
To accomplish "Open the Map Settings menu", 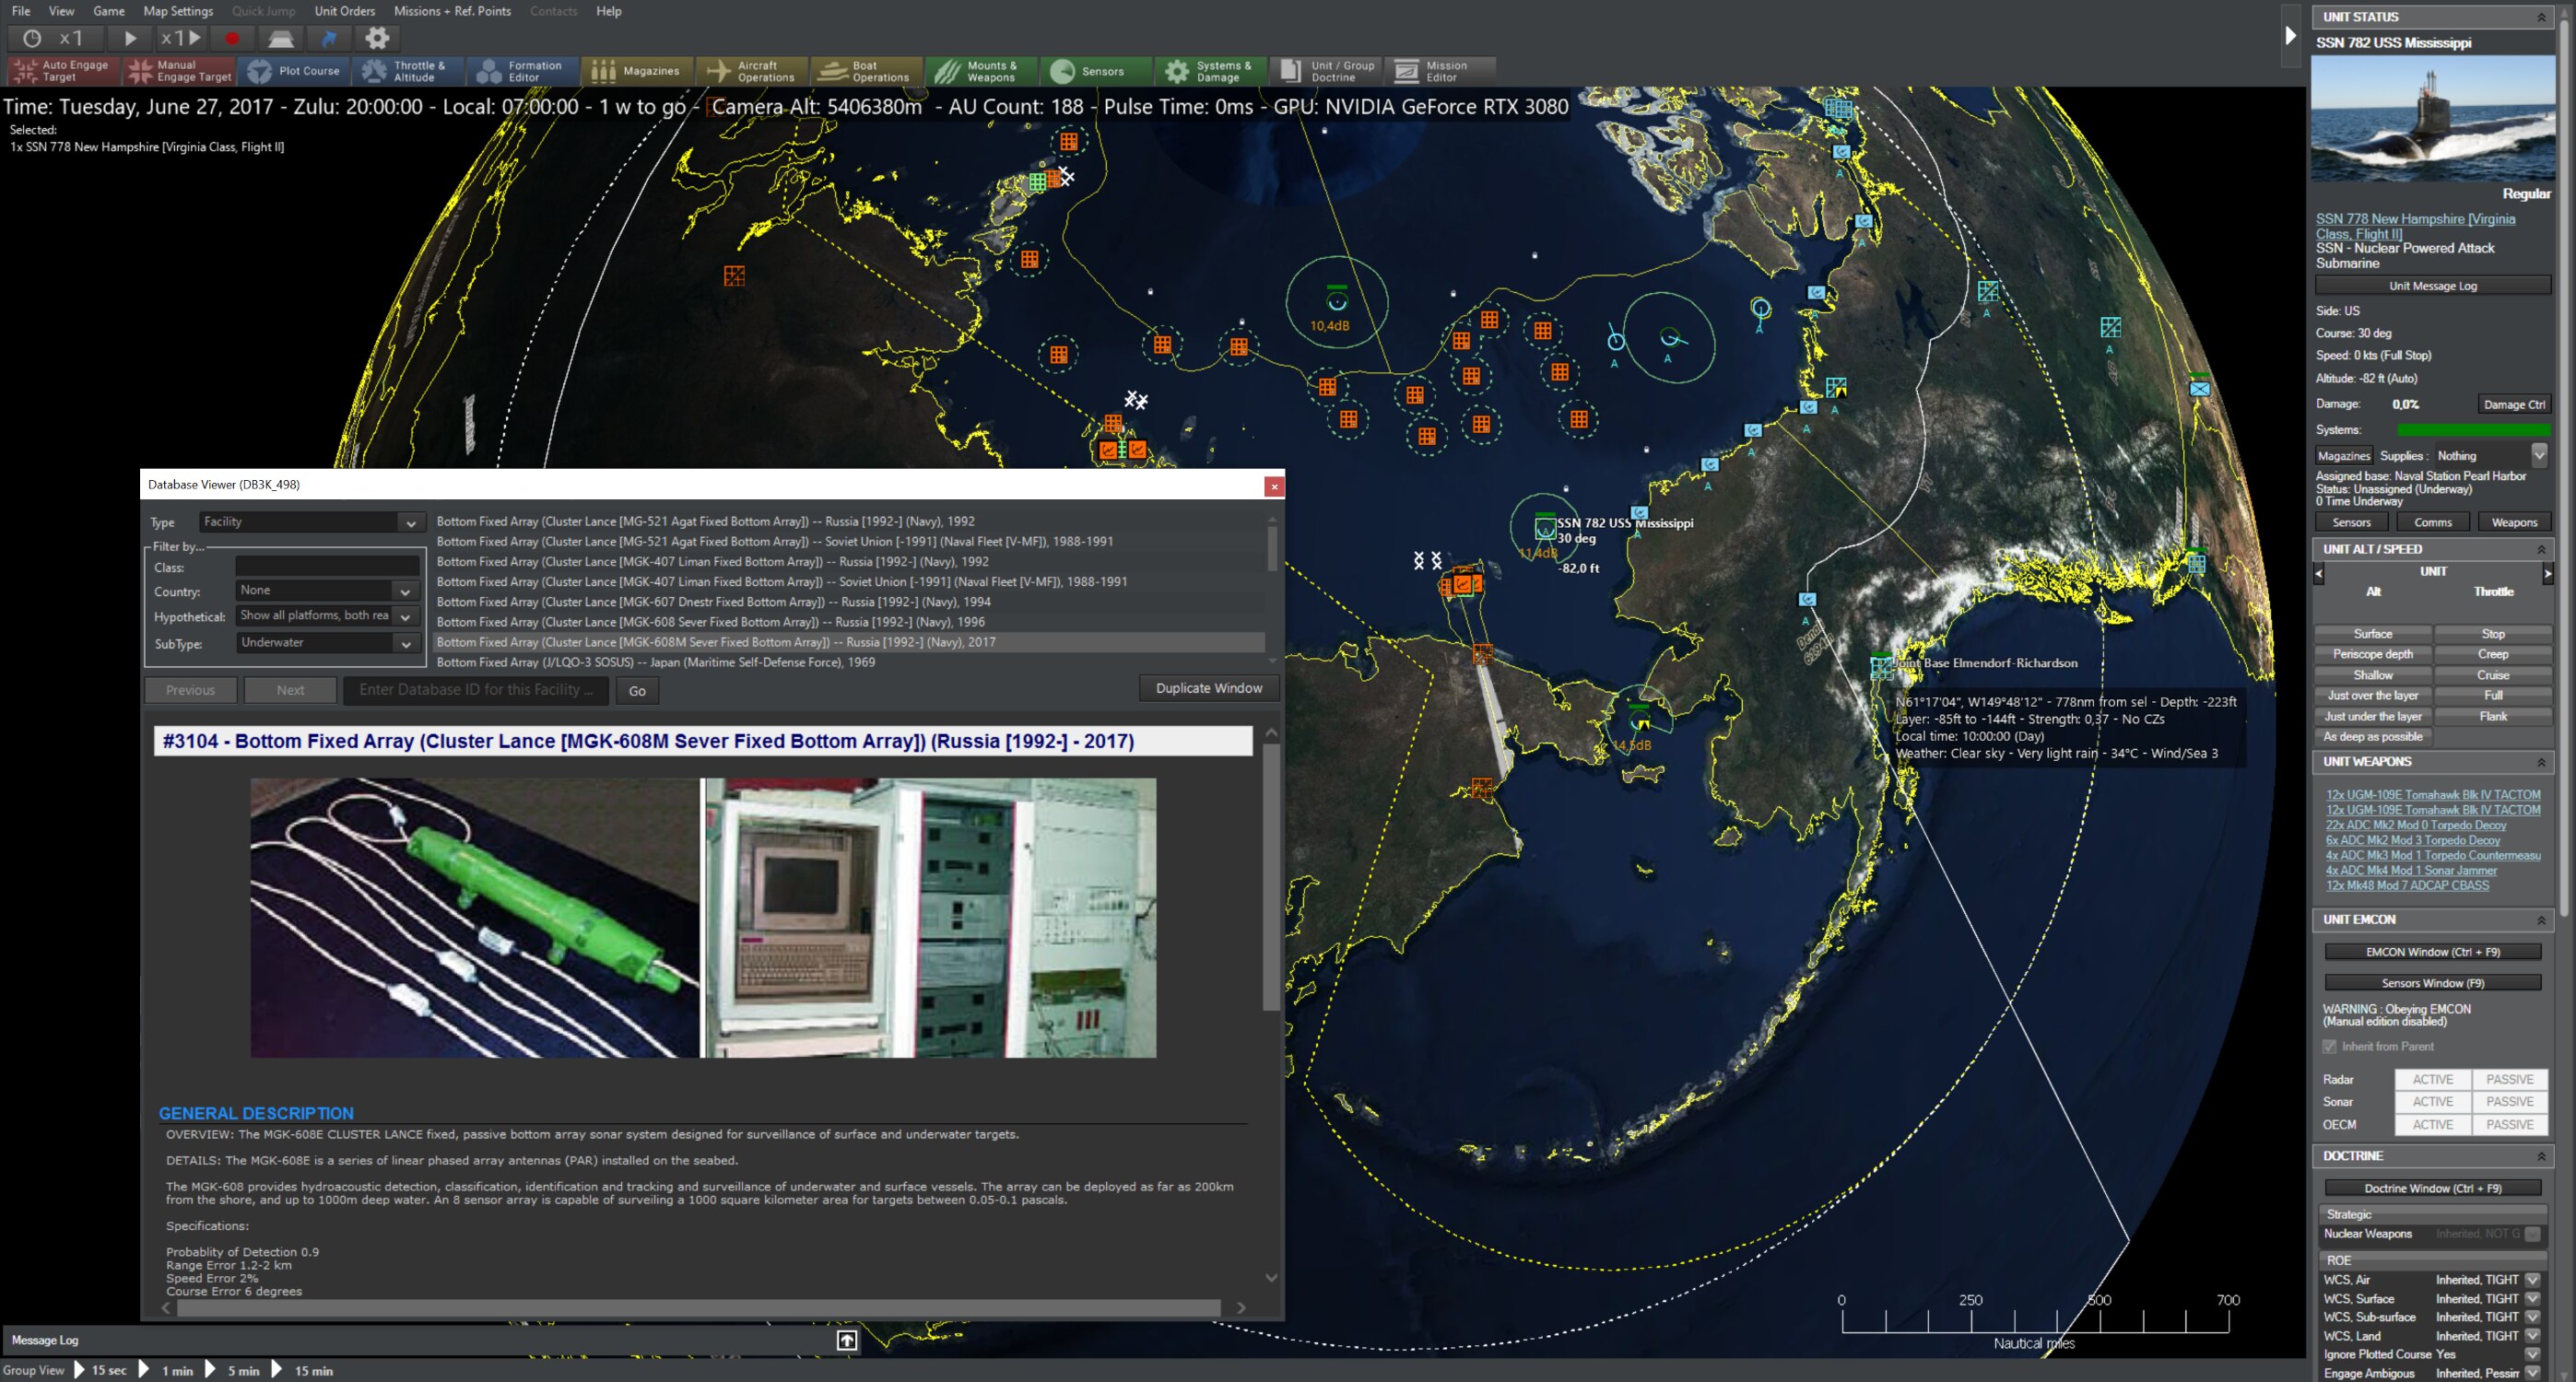I will tap(178, 11).
